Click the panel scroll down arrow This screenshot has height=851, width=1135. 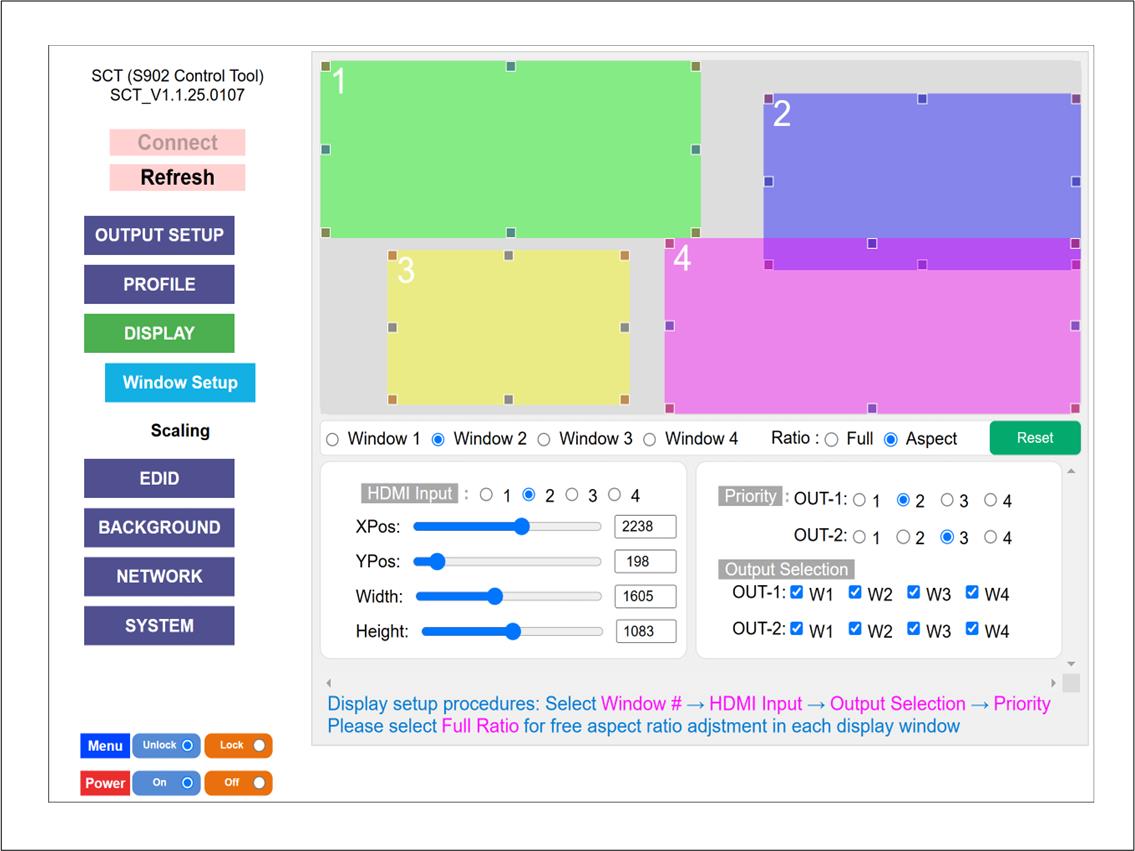click(1071, 664)
